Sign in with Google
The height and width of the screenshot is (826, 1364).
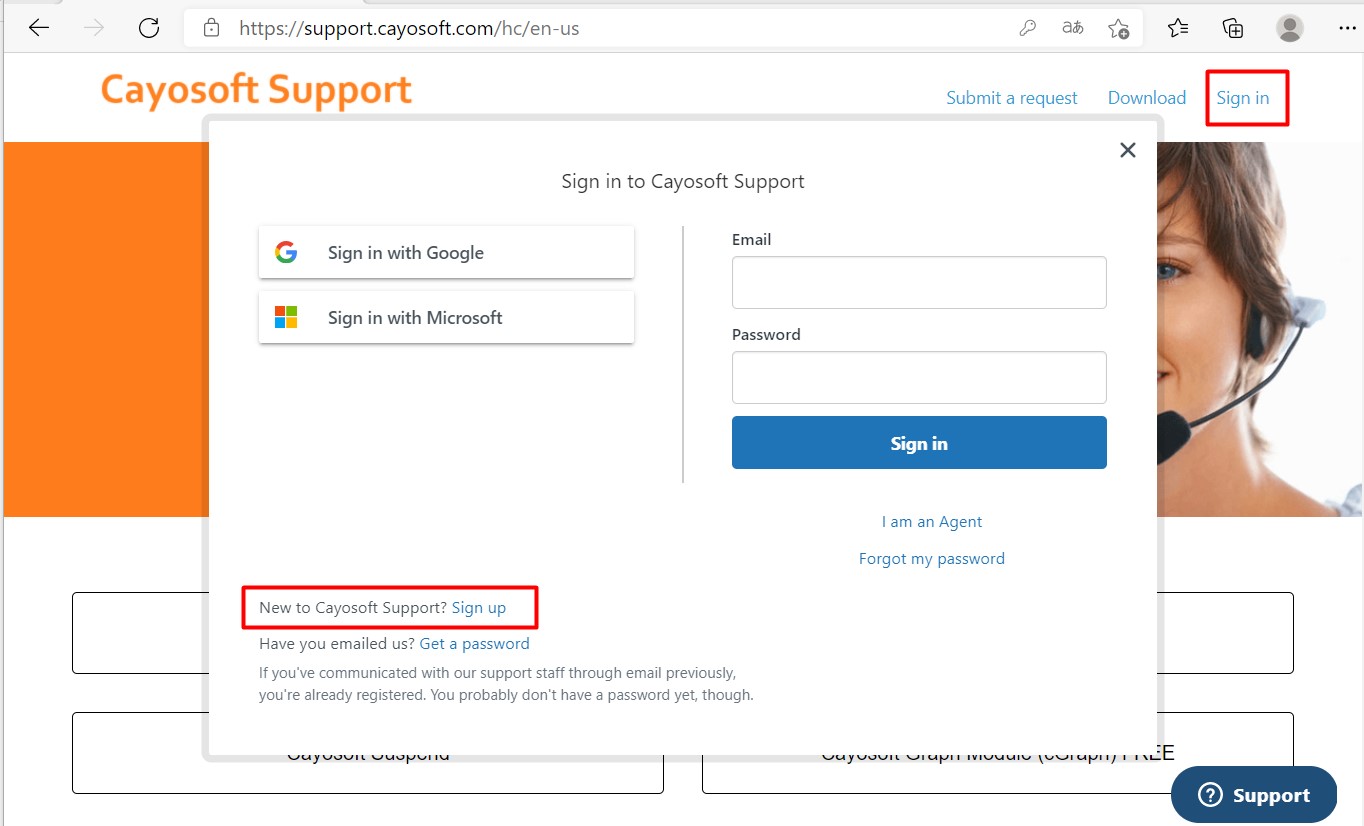[x=446, y=252]
